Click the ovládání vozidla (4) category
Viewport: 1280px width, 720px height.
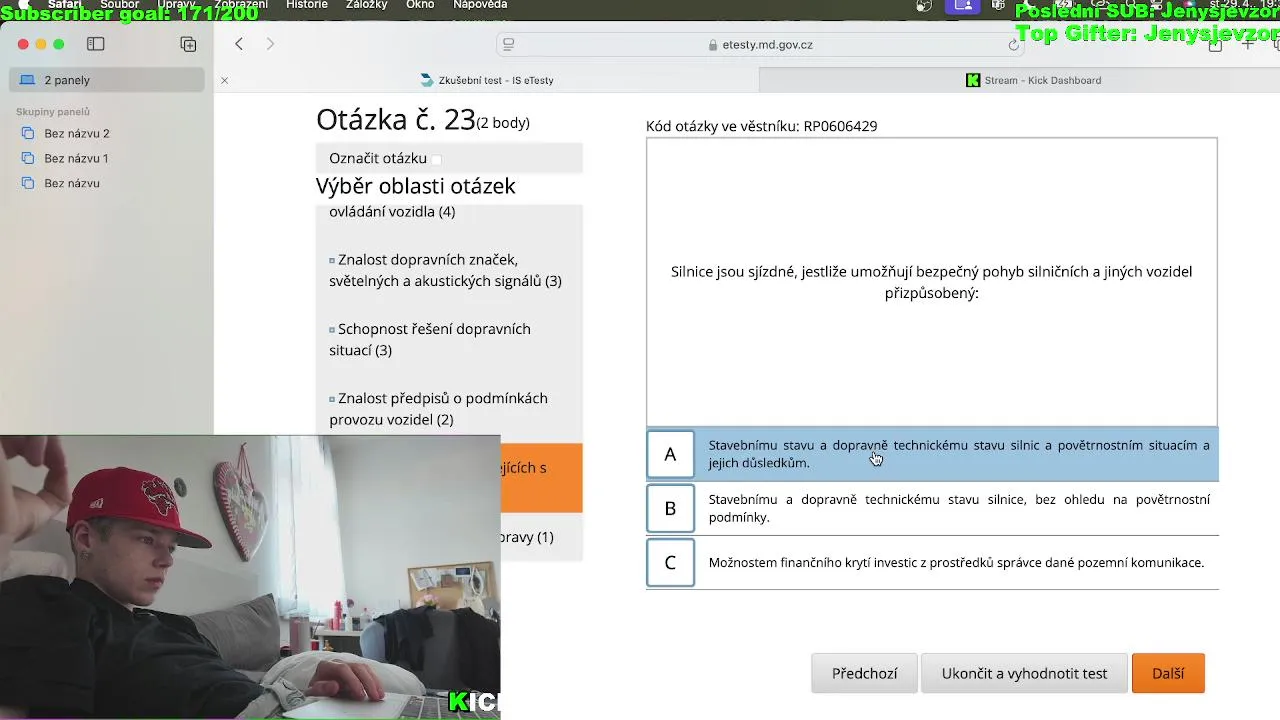(392, 211)
